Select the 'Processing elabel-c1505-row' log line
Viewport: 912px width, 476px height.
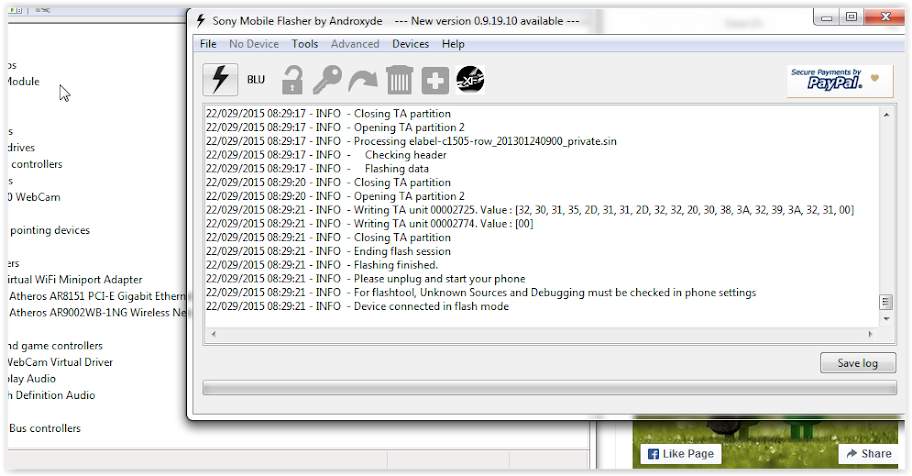pyautogui.click(x=411, y=141)
